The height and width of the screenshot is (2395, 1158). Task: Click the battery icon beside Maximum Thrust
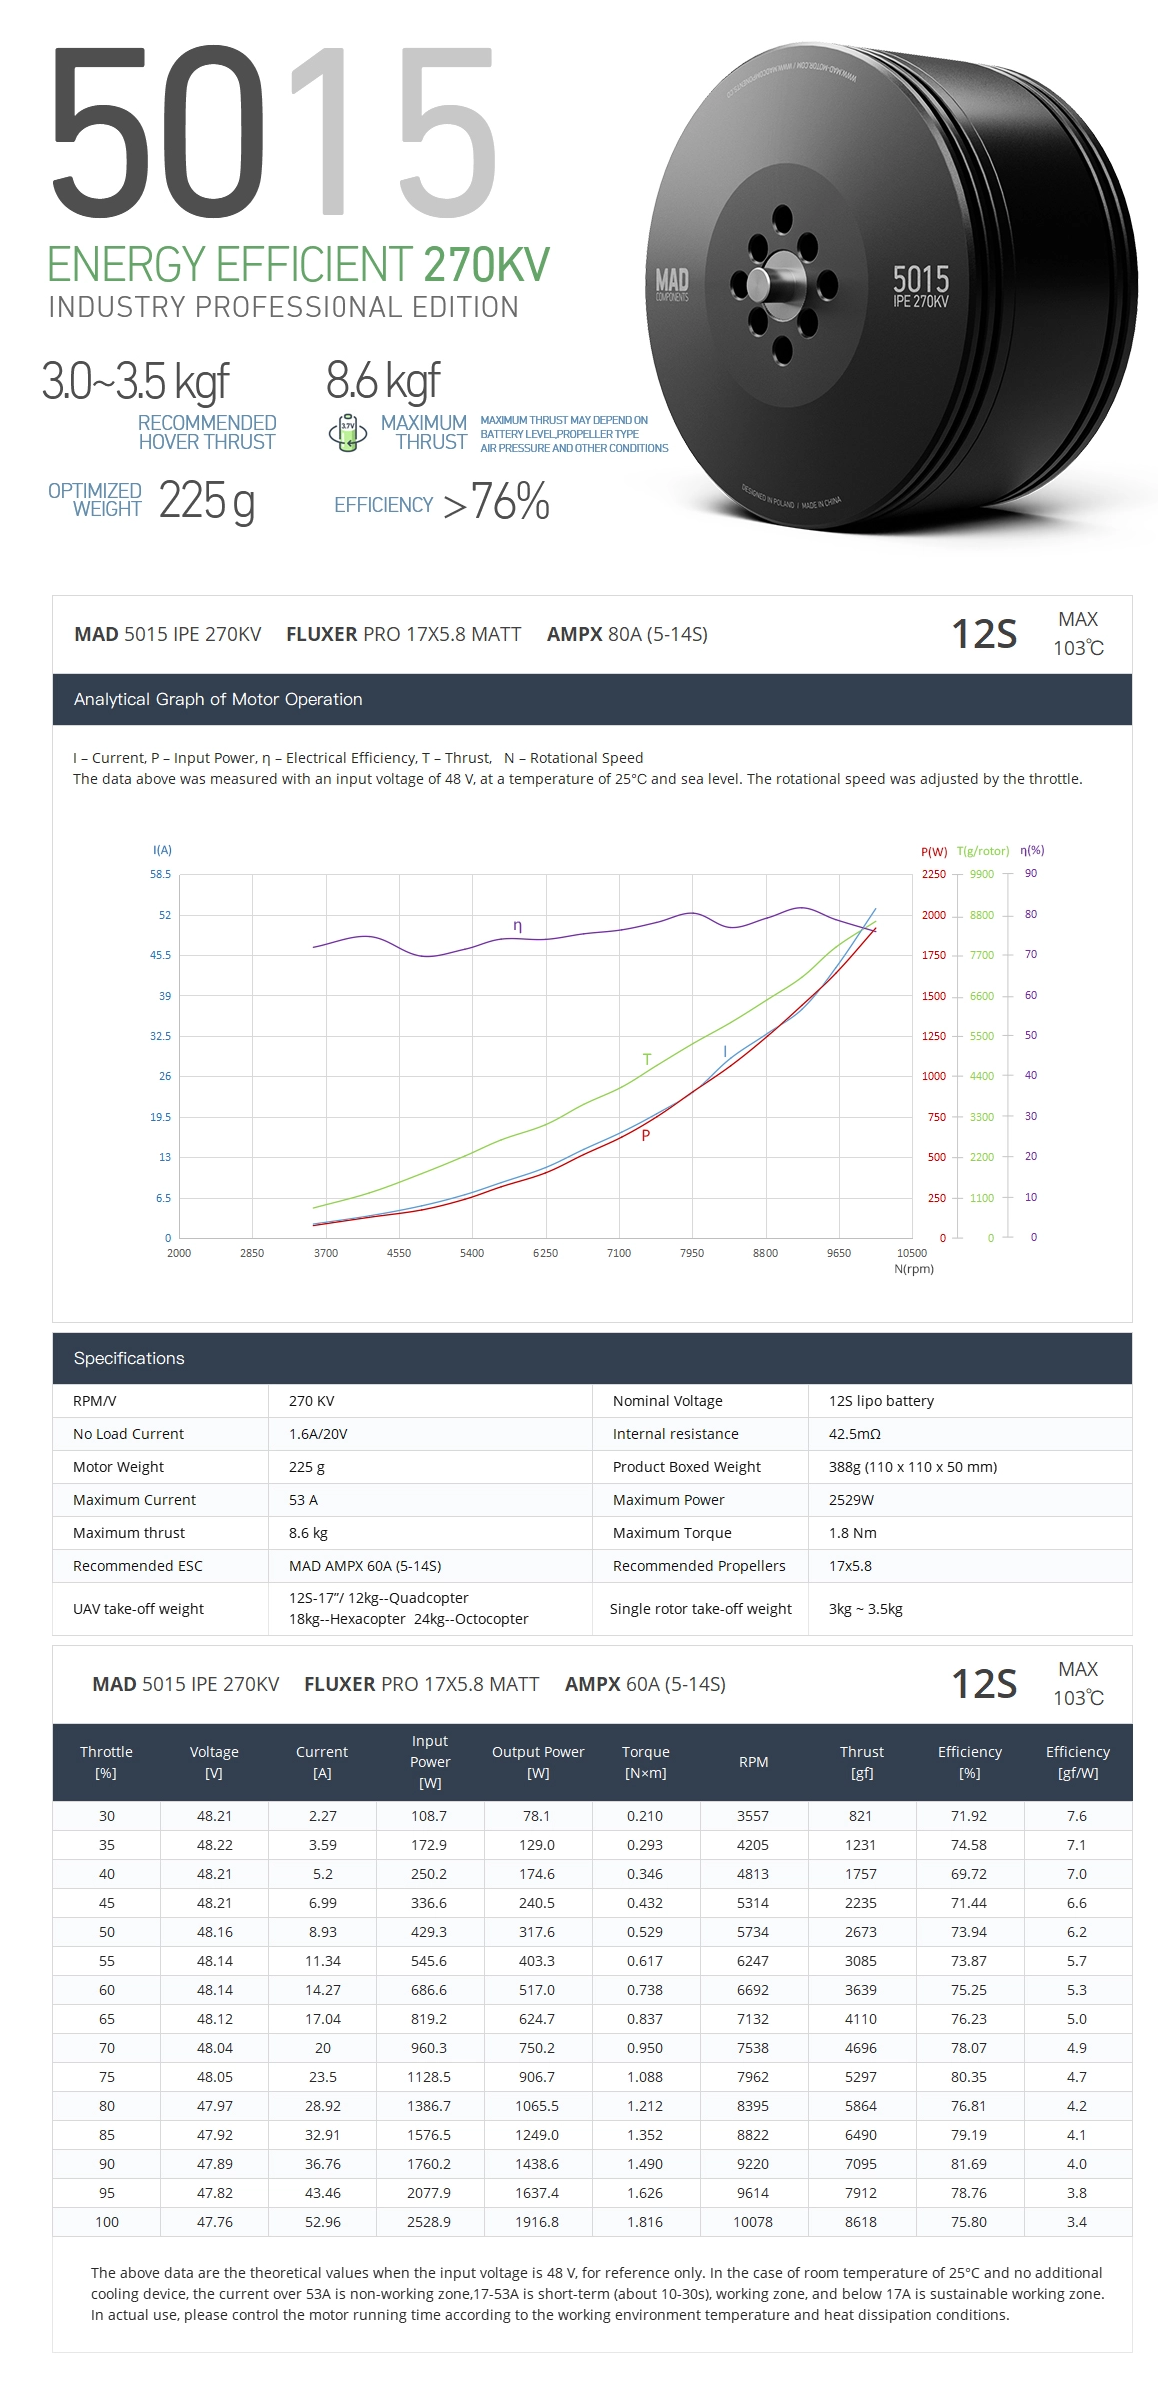(x=347, y=432)
